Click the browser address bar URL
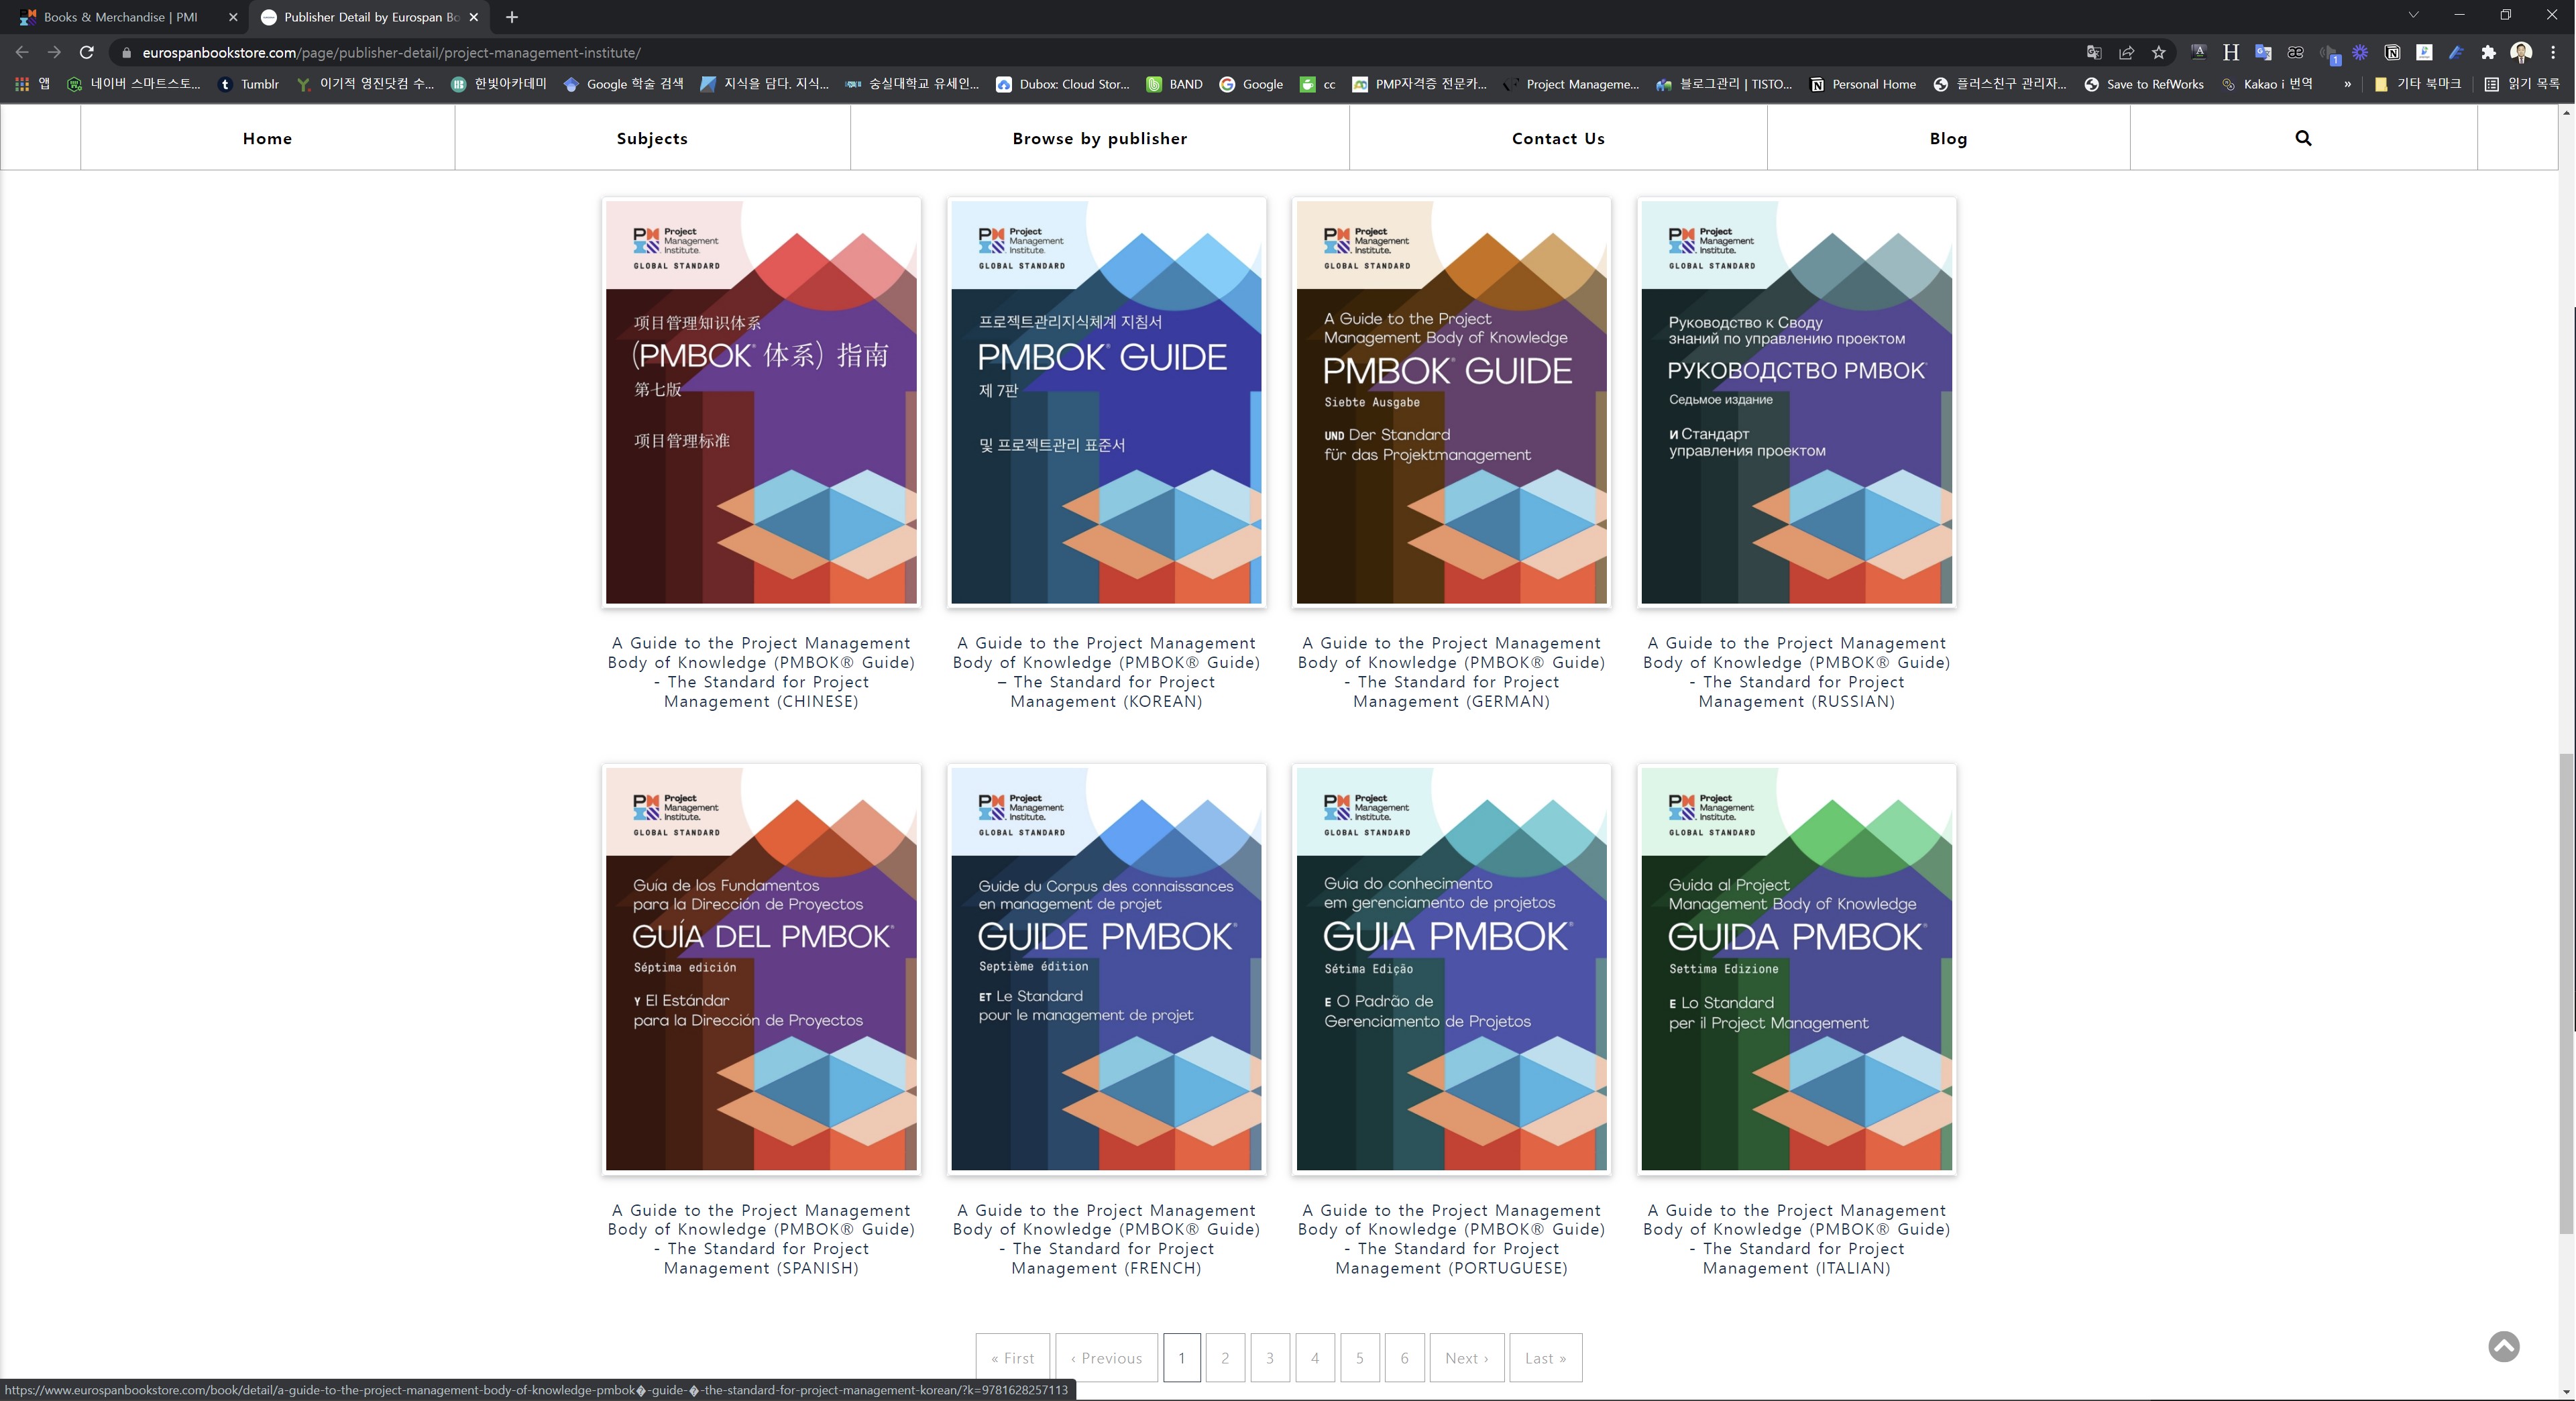 (x=390, y=53)
